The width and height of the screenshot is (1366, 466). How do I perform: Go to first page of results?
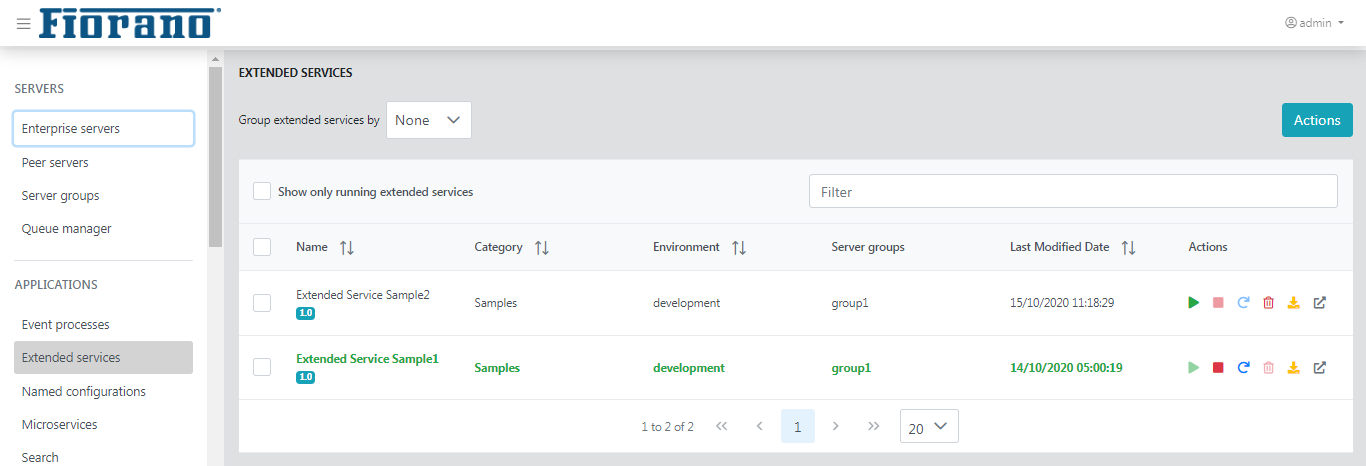(721, 426)
